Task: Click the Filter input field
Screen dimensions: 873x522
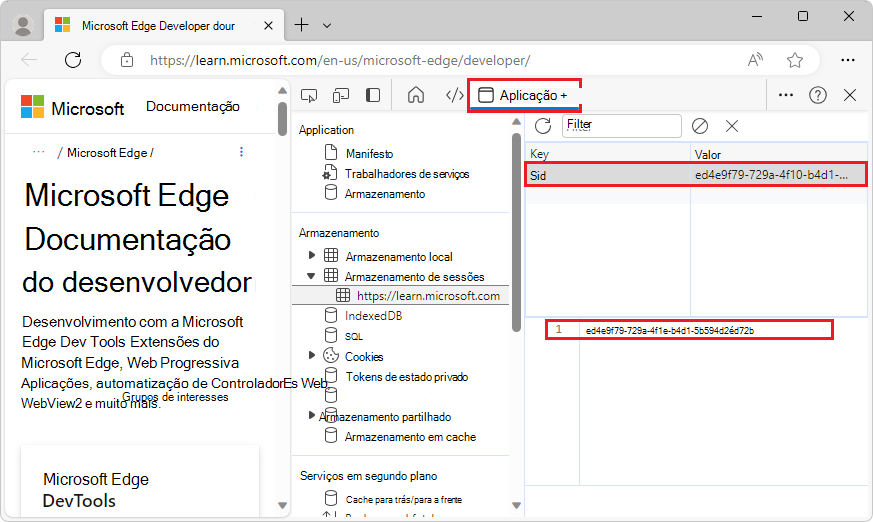Action: (x=621, y=126)
